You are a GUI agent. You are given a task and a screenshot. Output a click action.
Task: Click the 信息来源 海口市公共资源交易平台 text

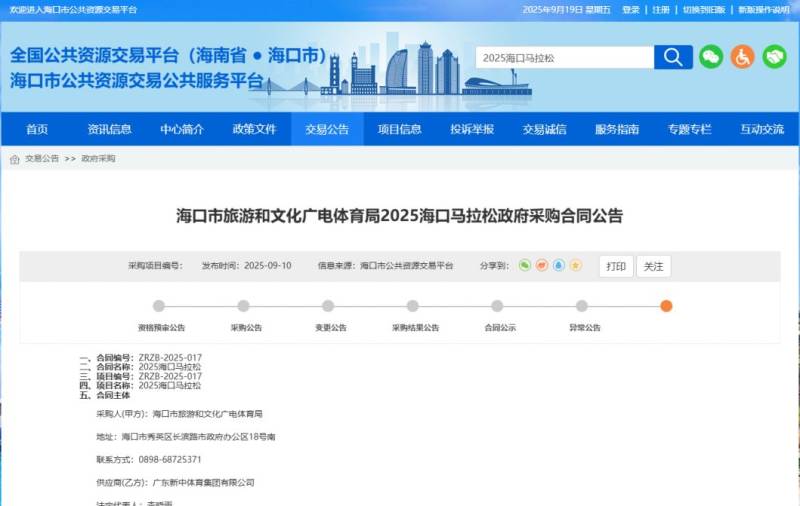(385, 265)
